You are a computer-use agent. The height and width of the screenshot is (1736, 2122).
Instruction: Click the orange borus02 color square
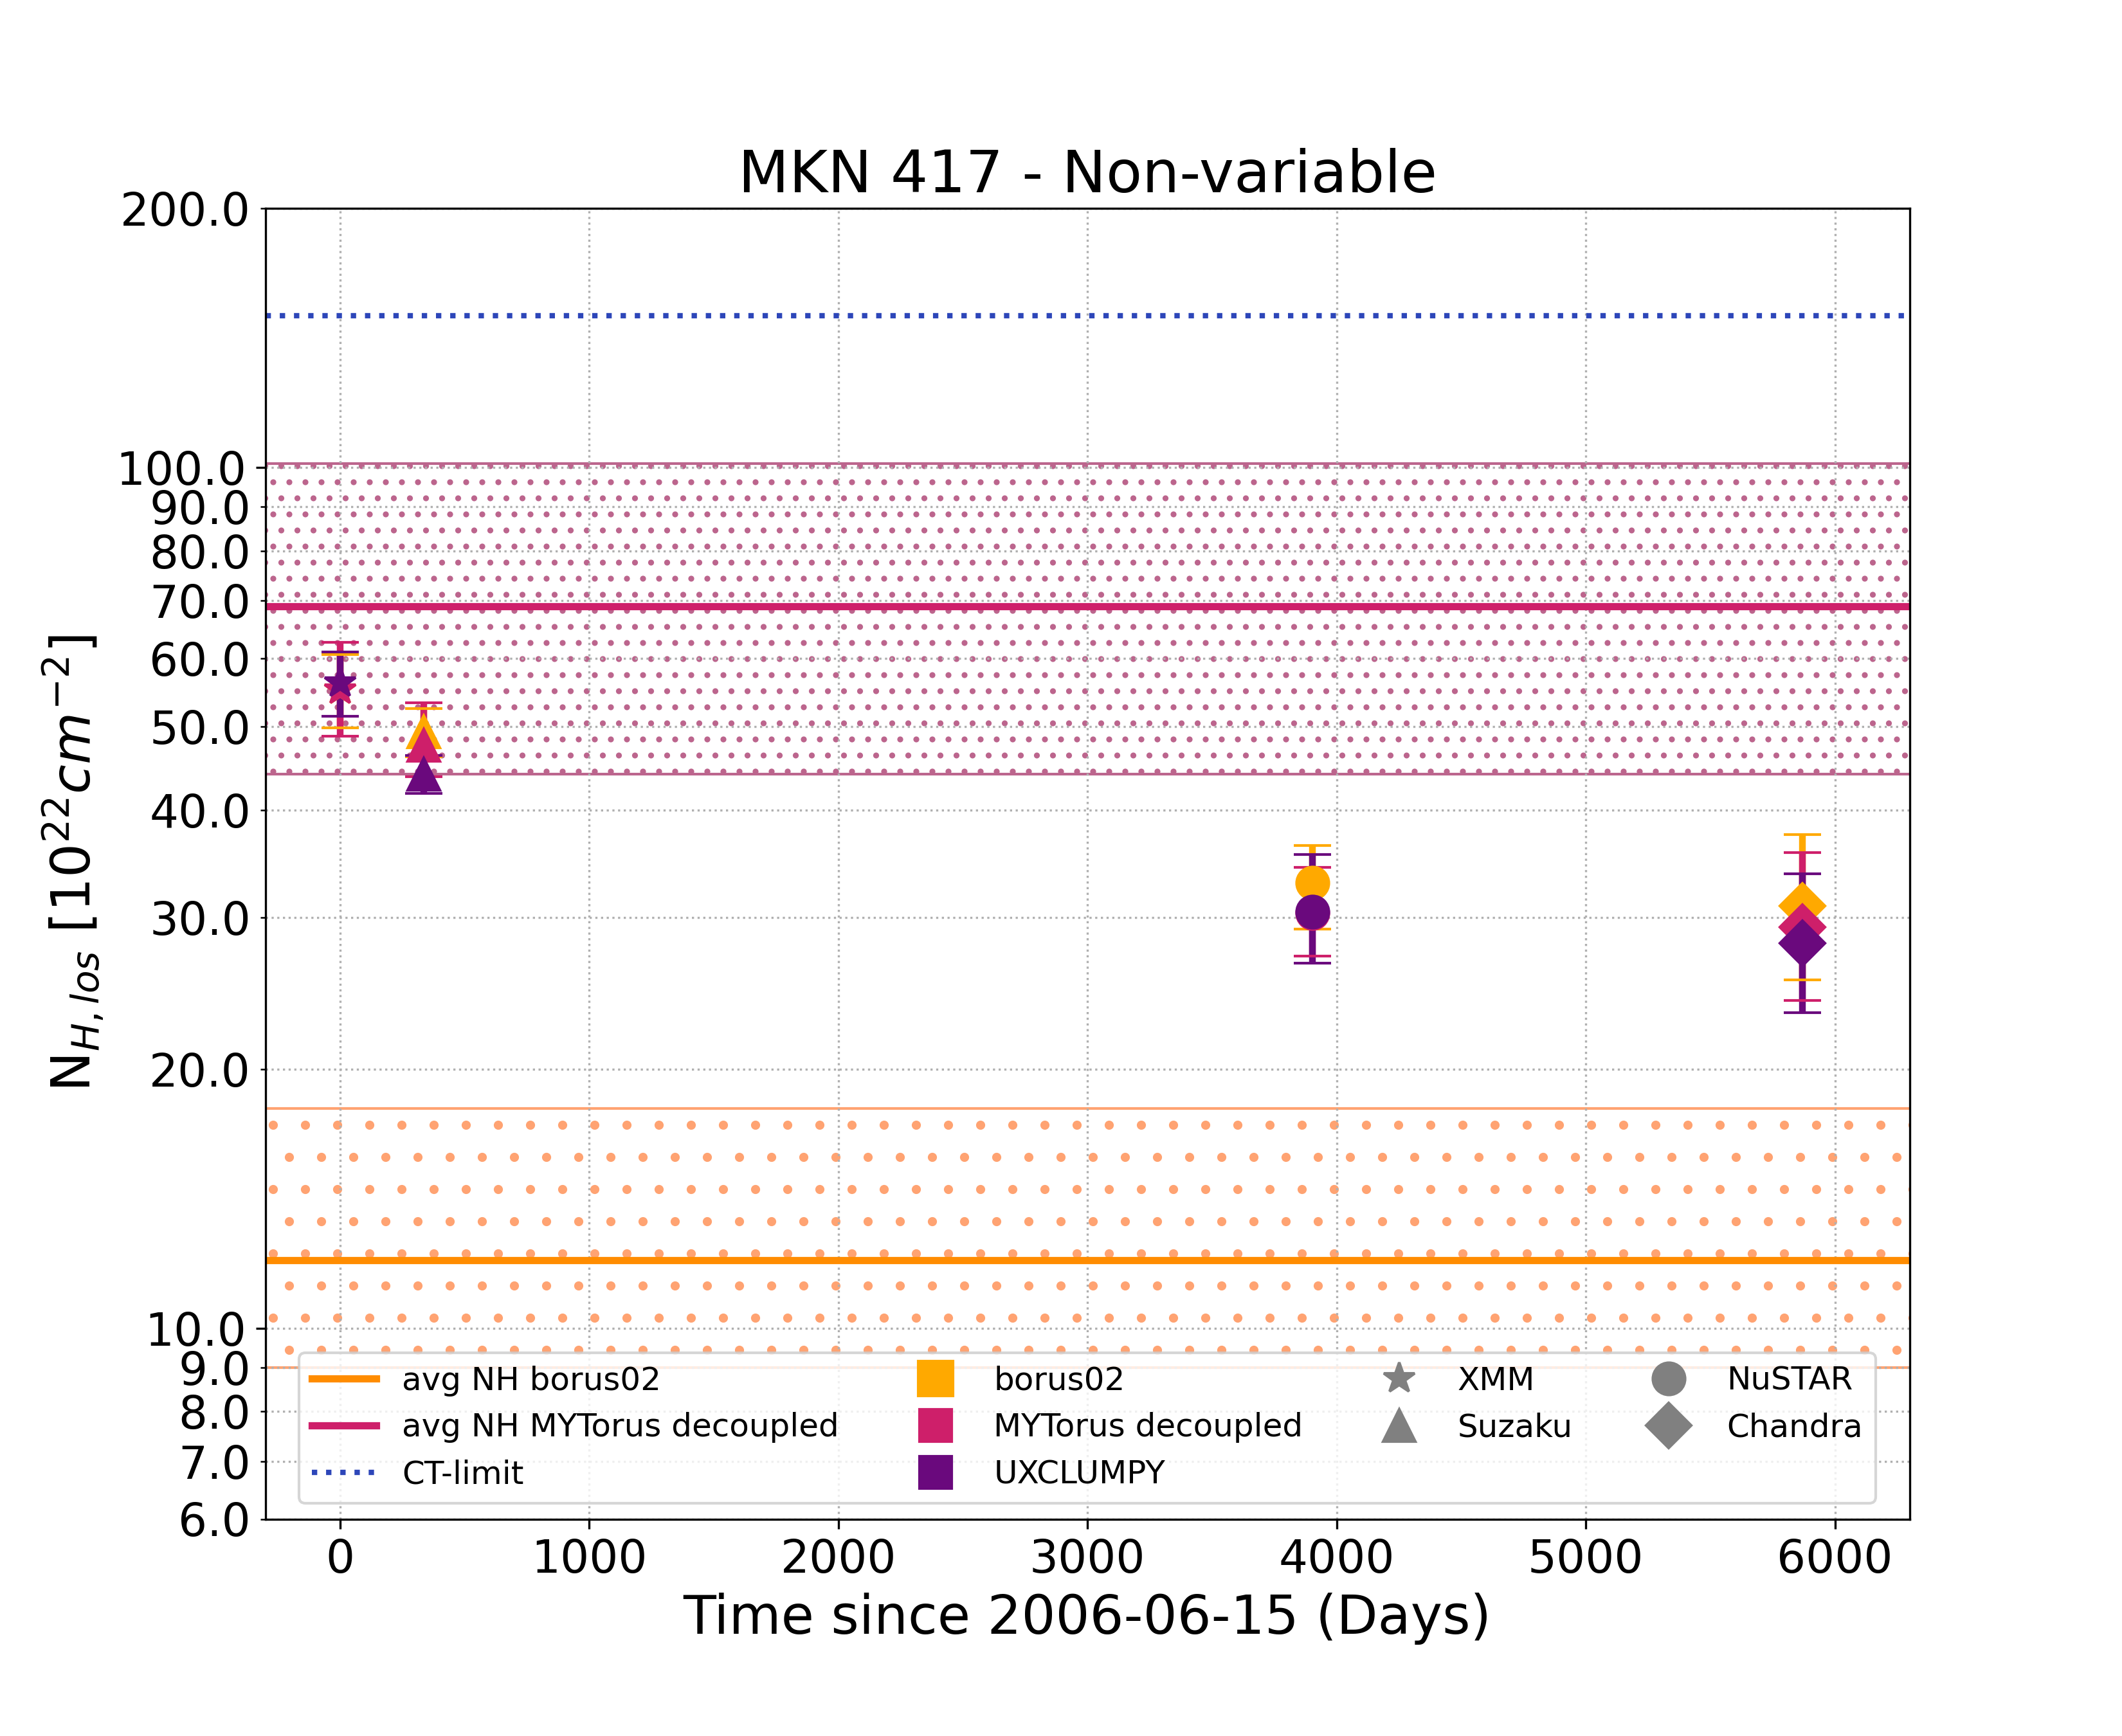coord(935,1379)
